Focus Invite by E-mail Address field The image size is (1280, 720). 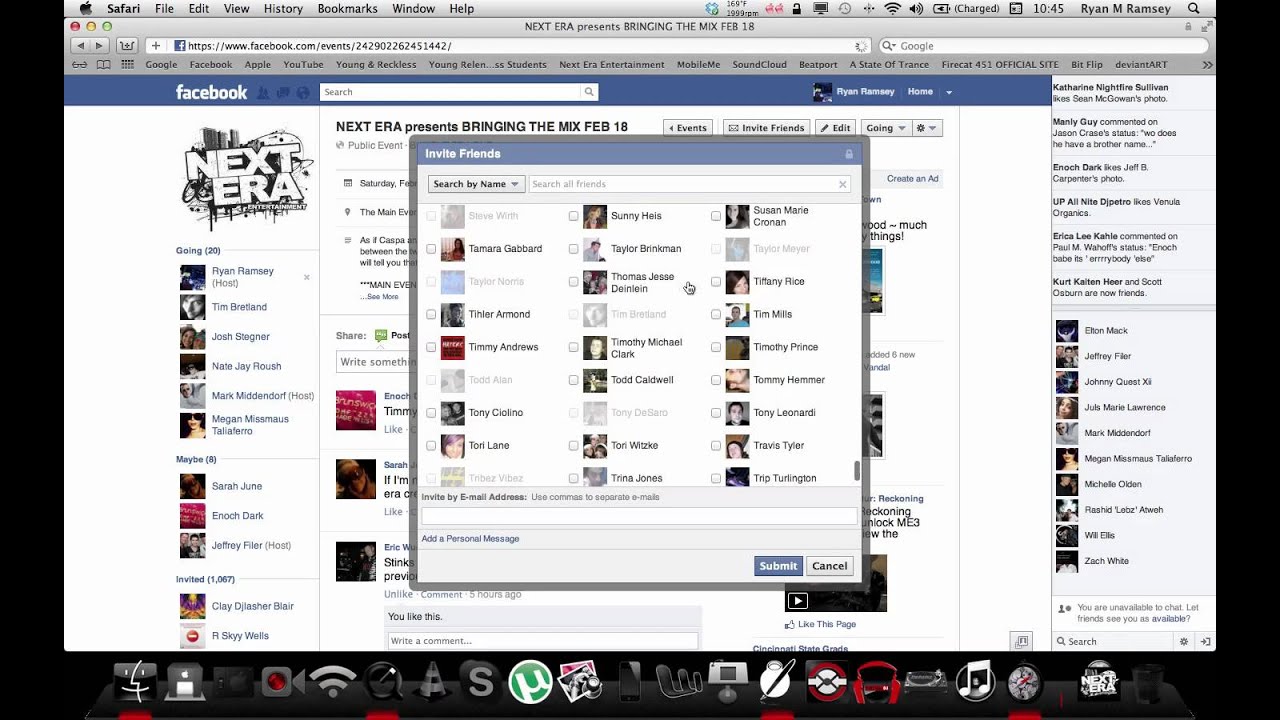pos(638,516)
